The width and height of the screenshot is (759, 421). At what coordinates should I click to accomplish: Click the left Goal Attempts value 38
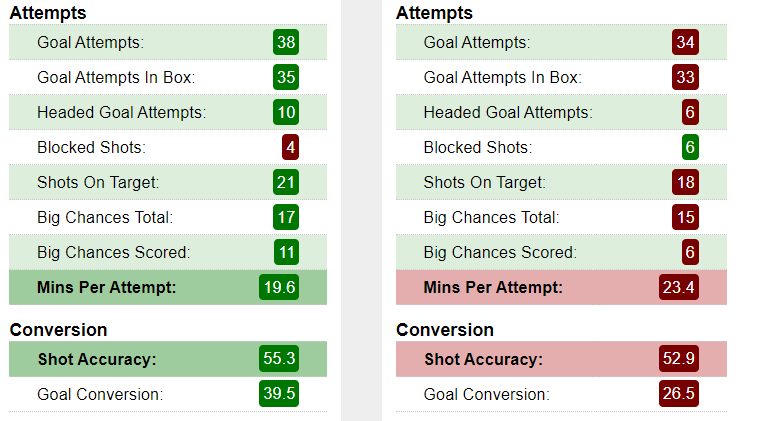[x=286, y=42]
